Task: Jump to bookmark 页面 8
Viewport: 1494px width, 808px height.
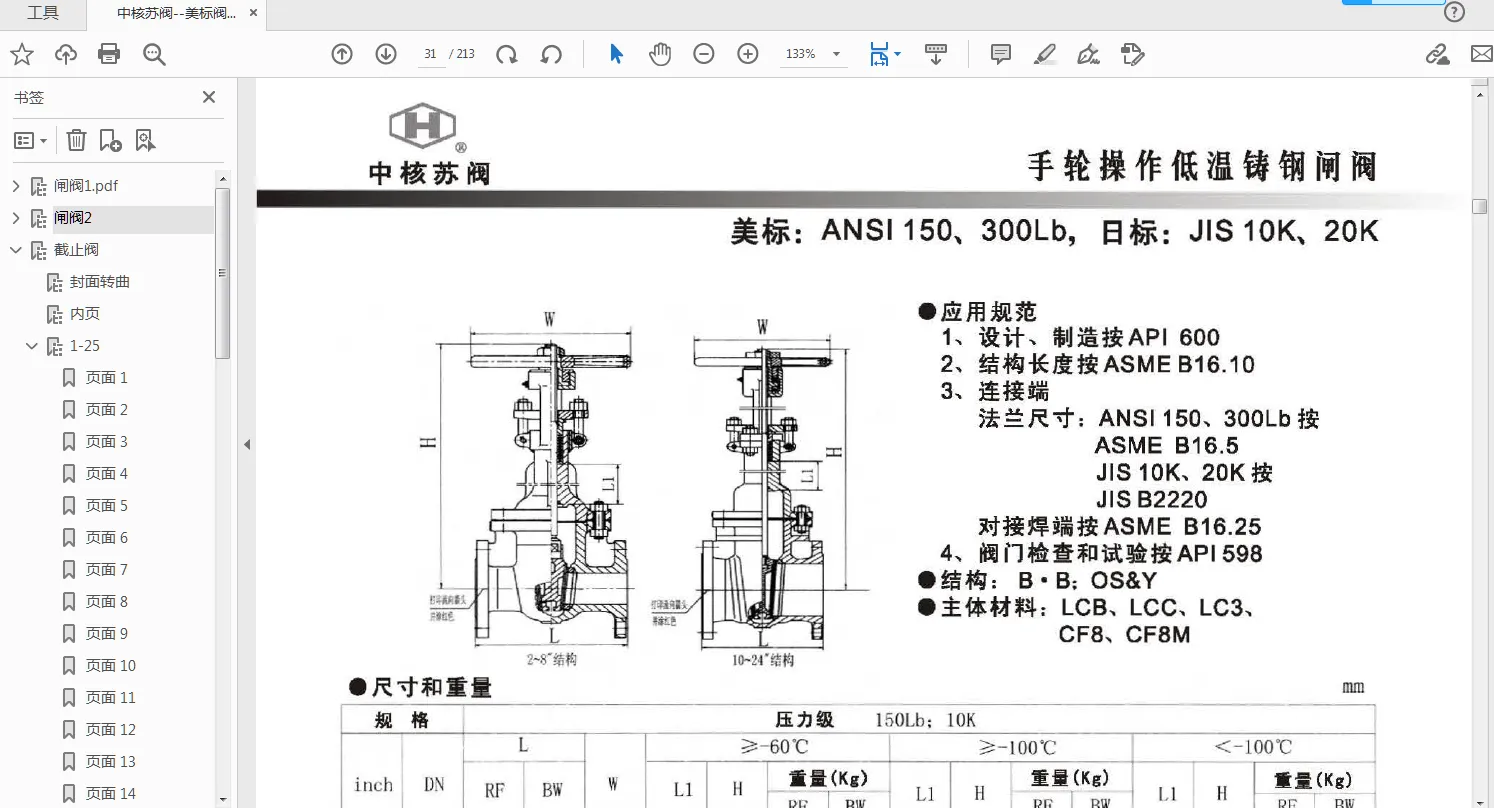Action: pos(107,602)
